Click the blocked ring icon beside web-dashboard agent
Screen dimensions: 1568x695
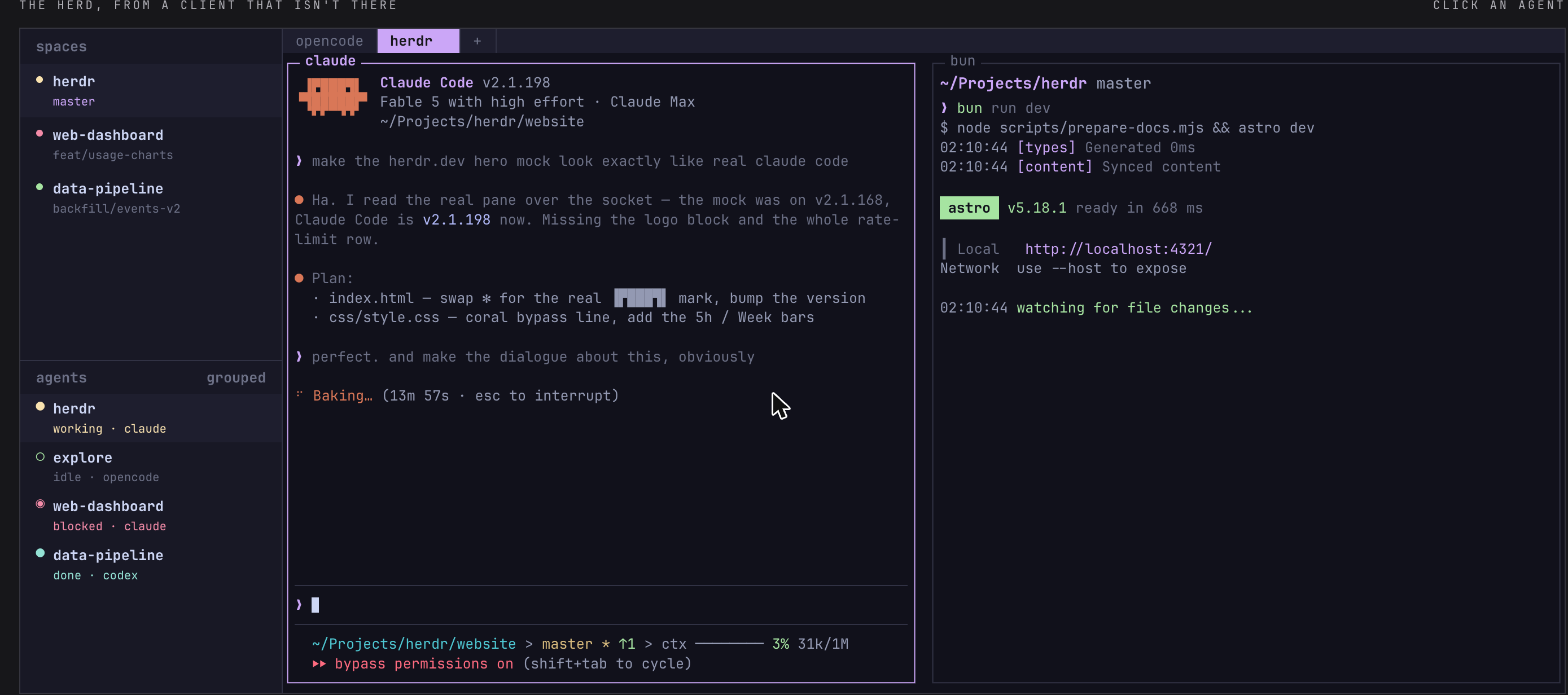[x=40, y=505]
